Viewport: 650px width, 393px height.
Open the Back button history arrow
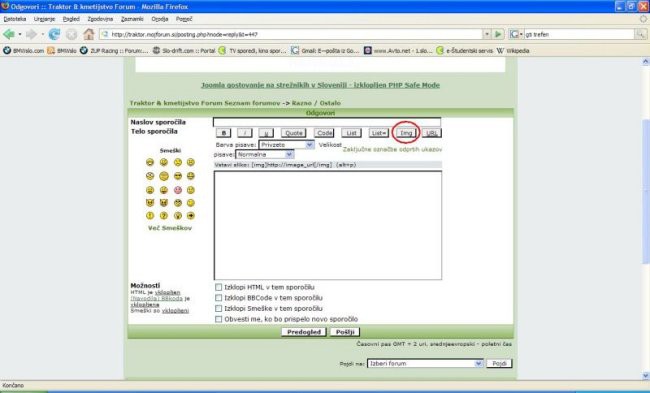(x=19, y=34)
